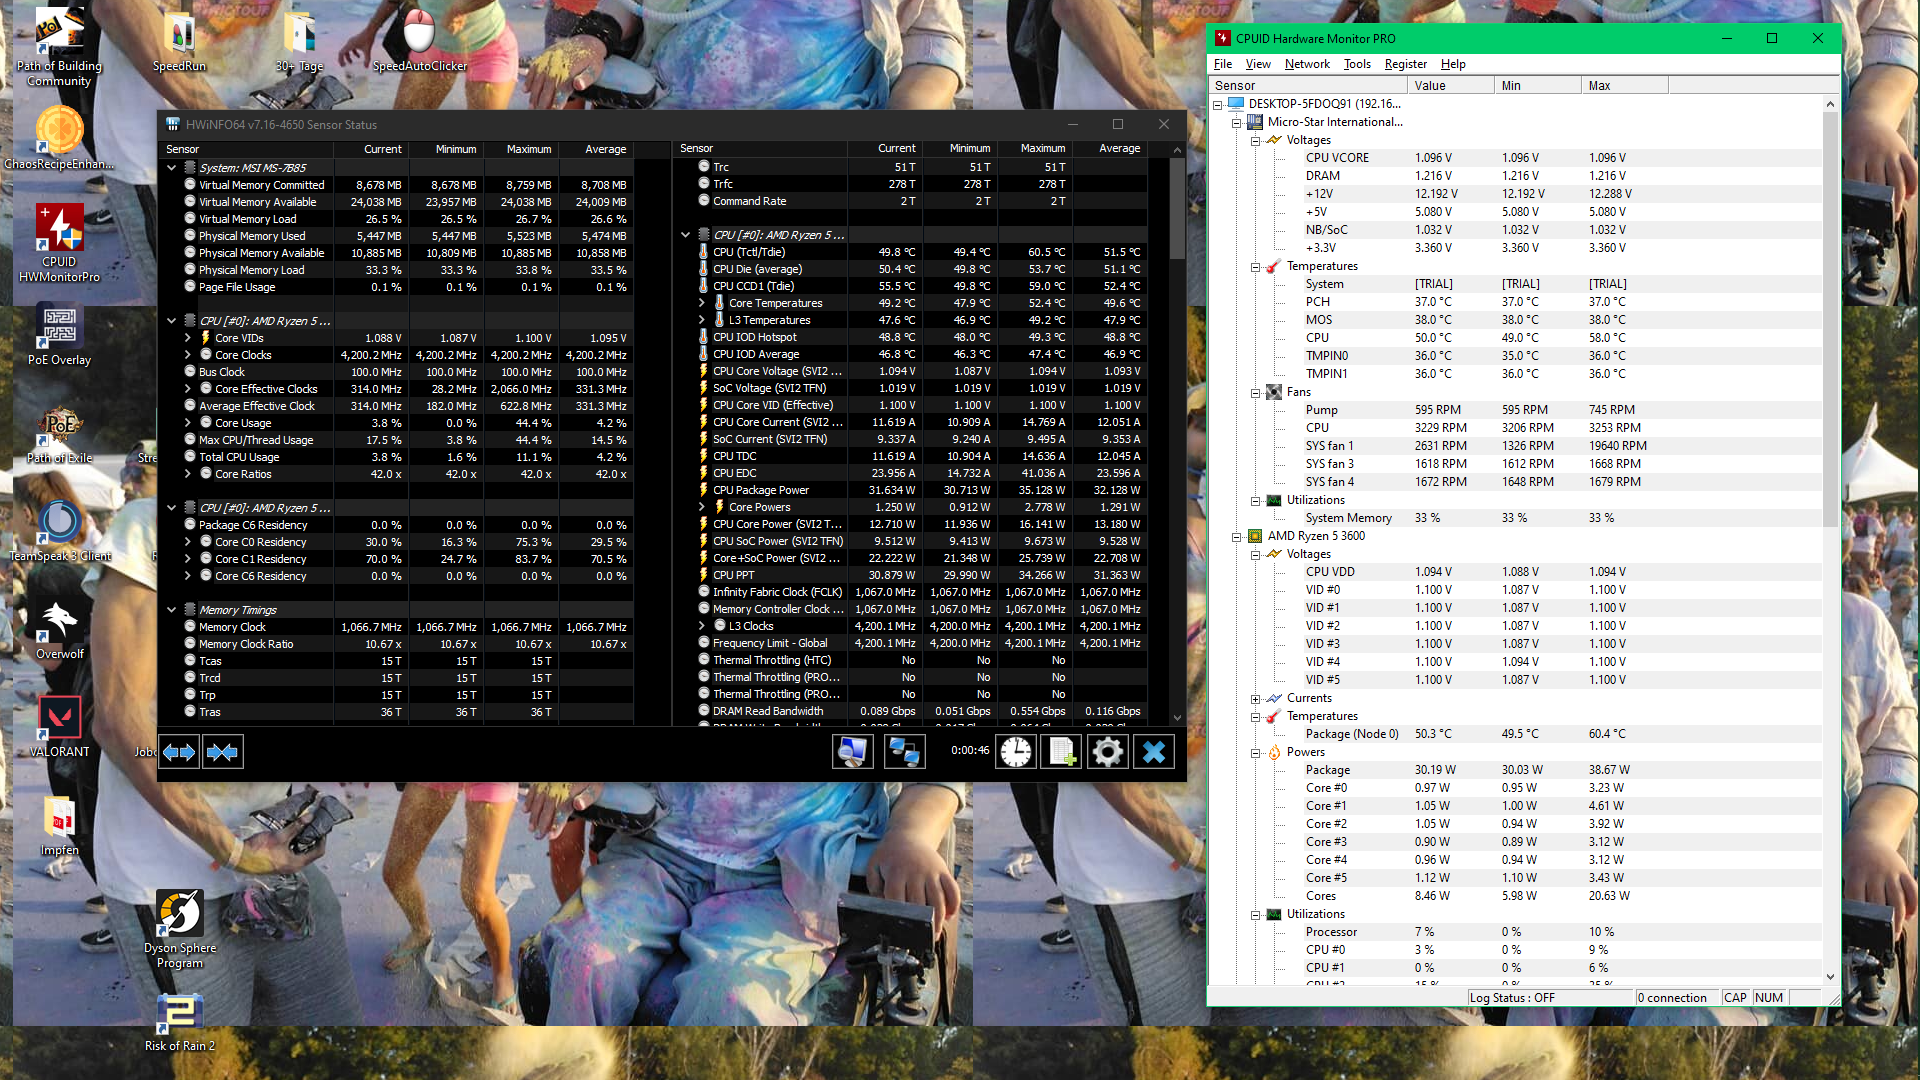Click the remote monitor computer icon
This screenshot has width=1920, height=1080.
(852, 752)
